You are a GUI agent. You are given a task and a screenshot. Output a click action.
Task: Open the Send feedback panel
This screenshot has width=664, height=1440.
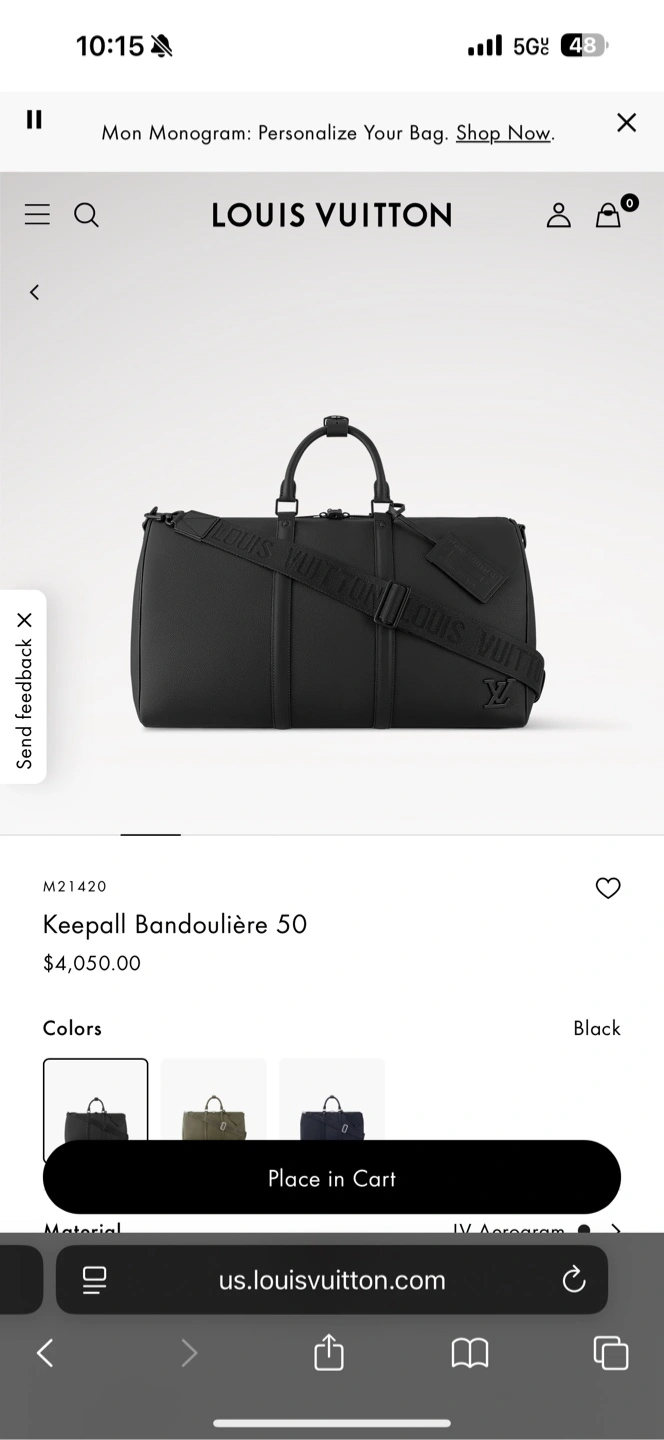tap(25, 704)
